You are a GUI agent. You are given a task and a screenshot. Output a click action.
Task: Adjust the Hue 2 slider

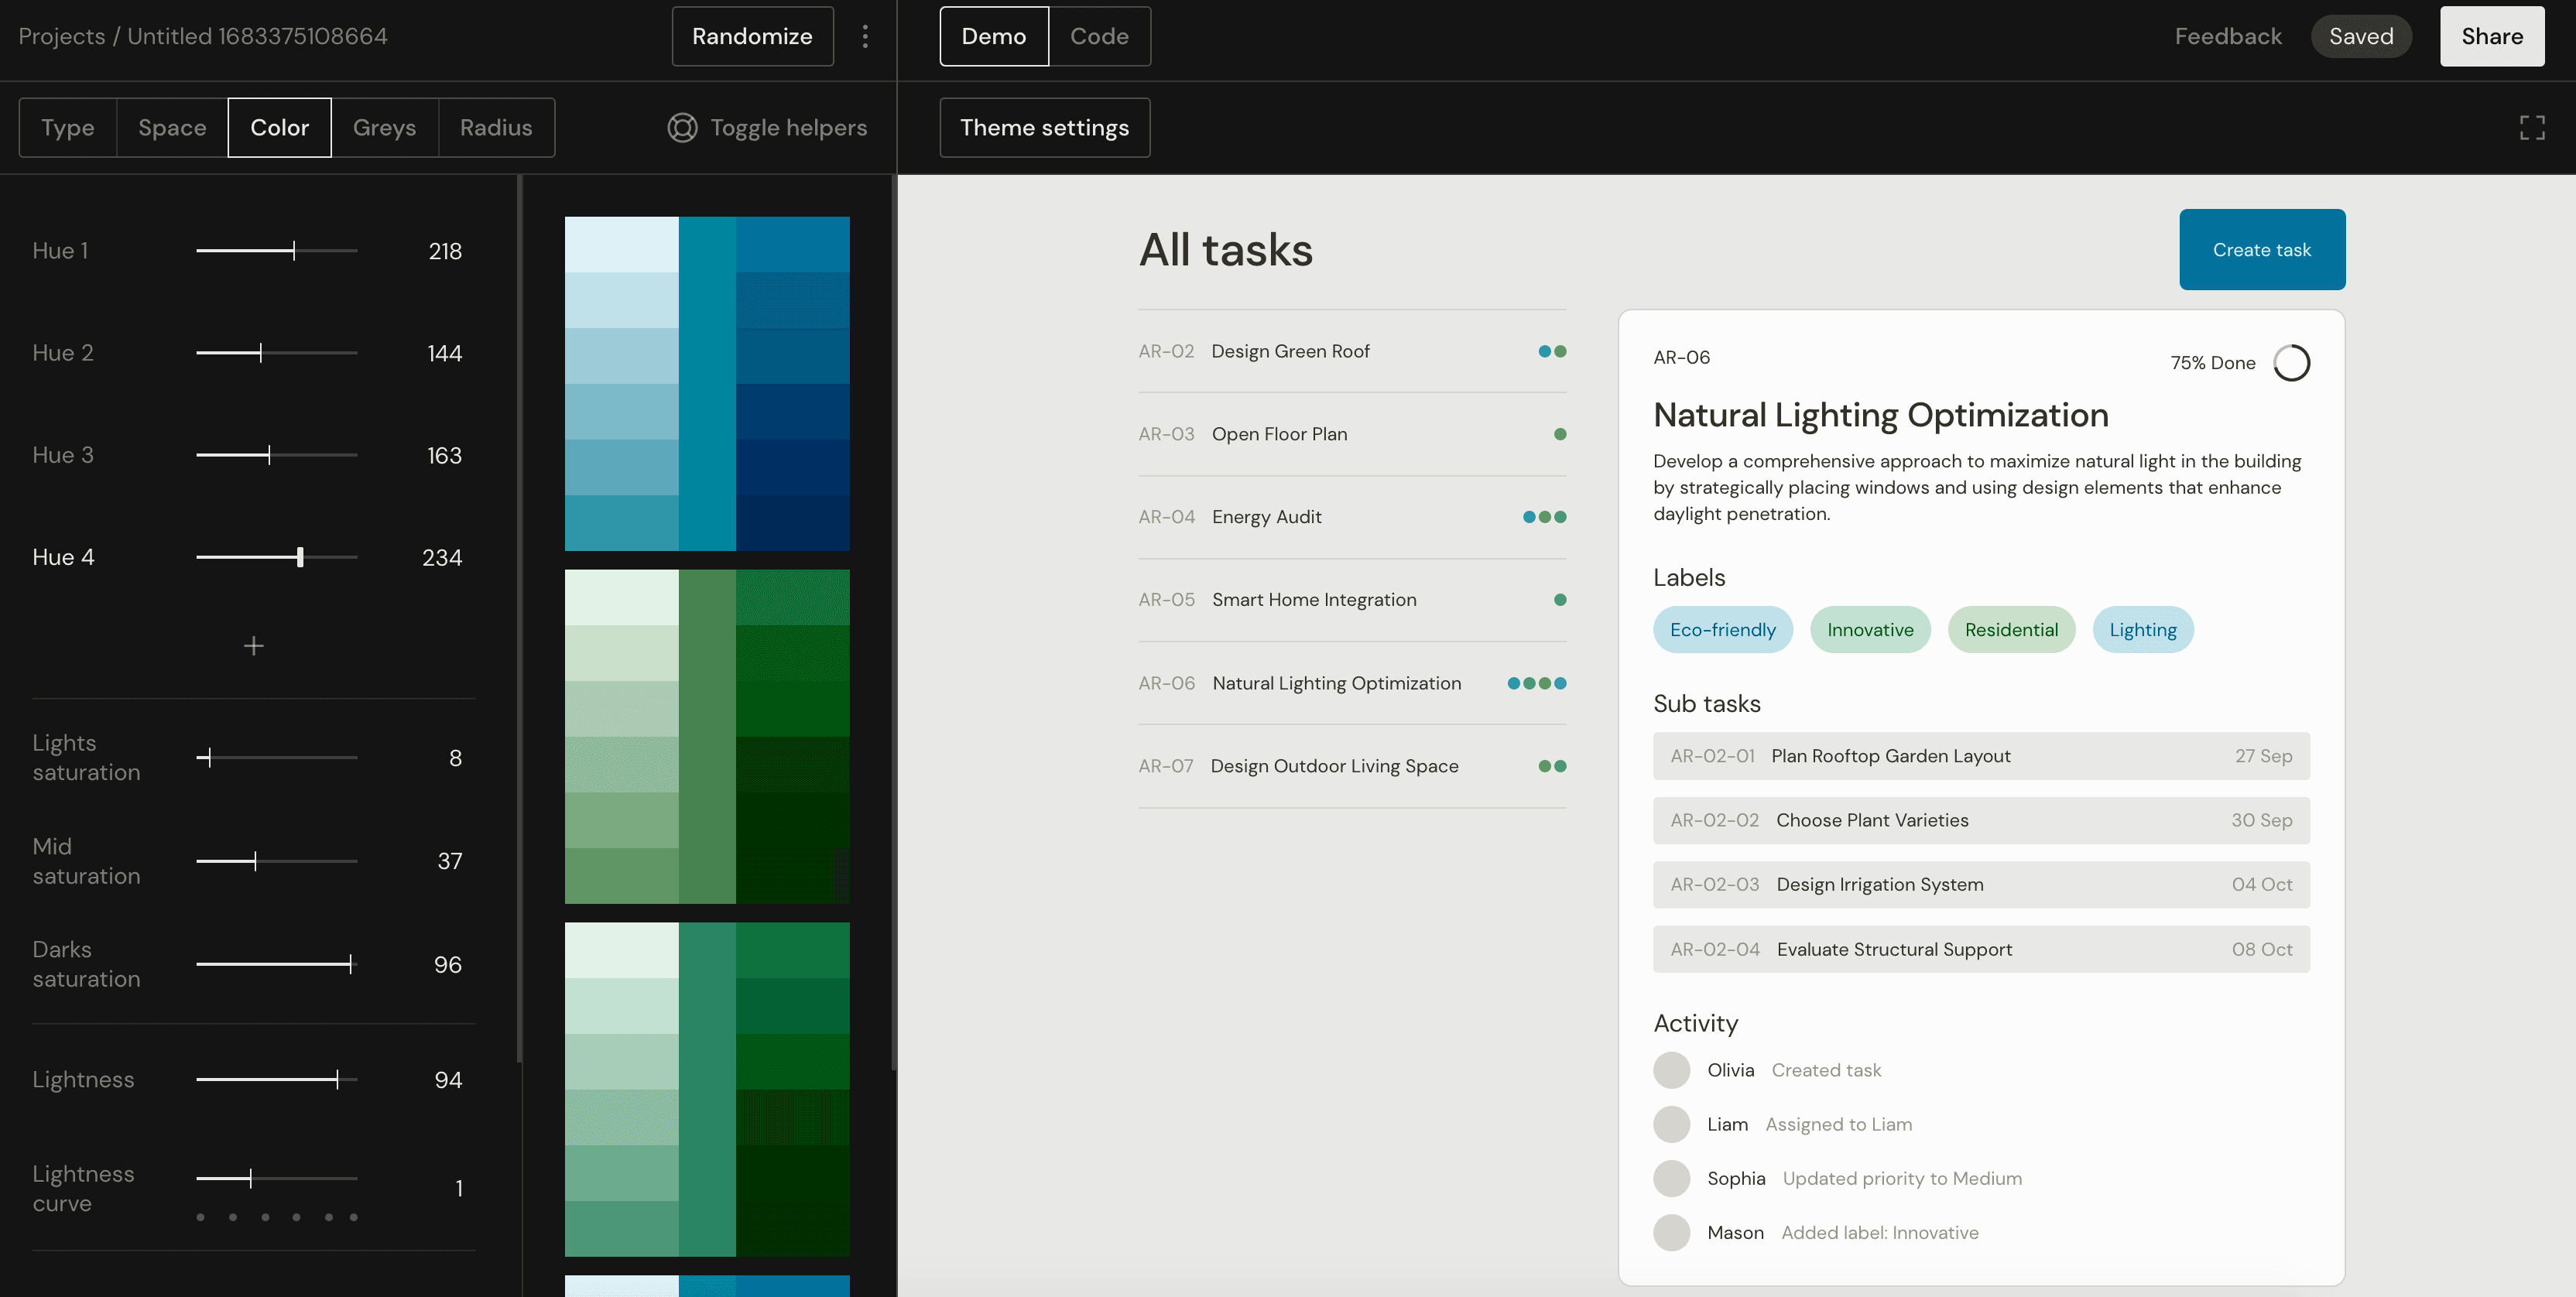pos(277,353)
